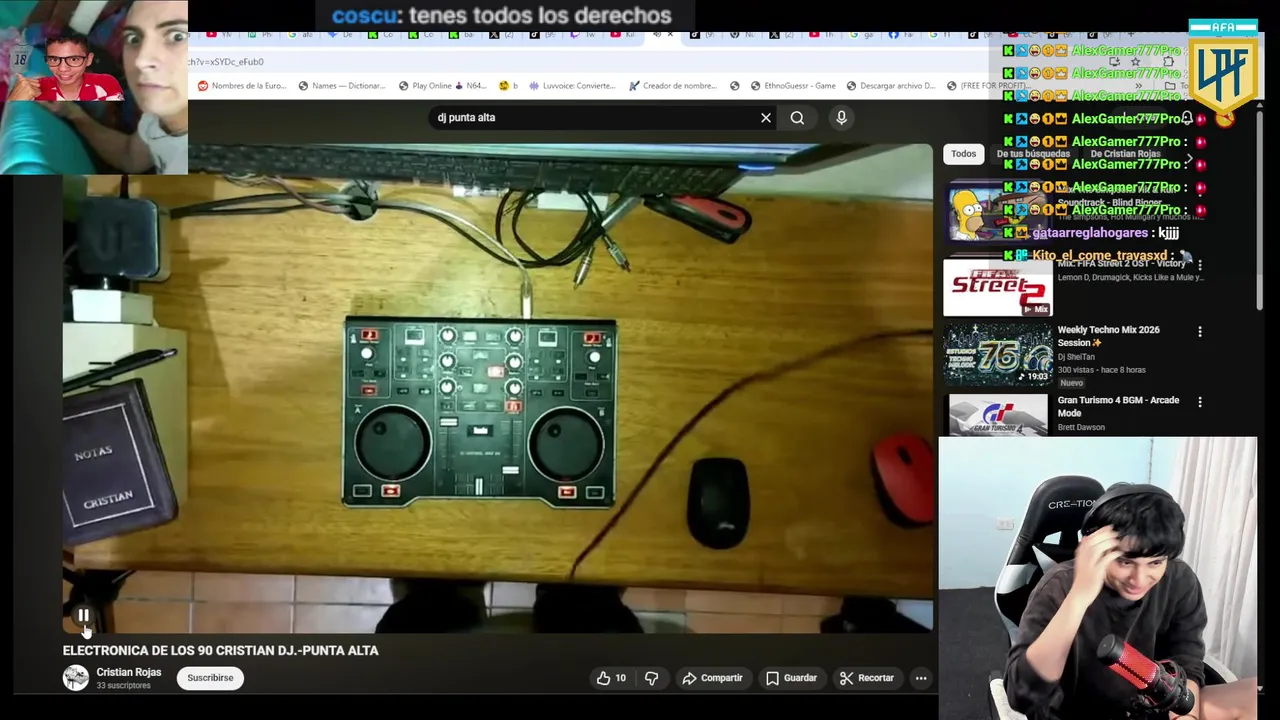The height and width of the screenshot is (720, 1280).
Task: Click the video title 'ELECTRONICA DE LOS 90 CRISTIAN DJ.-PUNTA ALTA'
Action: click(221, 651)
